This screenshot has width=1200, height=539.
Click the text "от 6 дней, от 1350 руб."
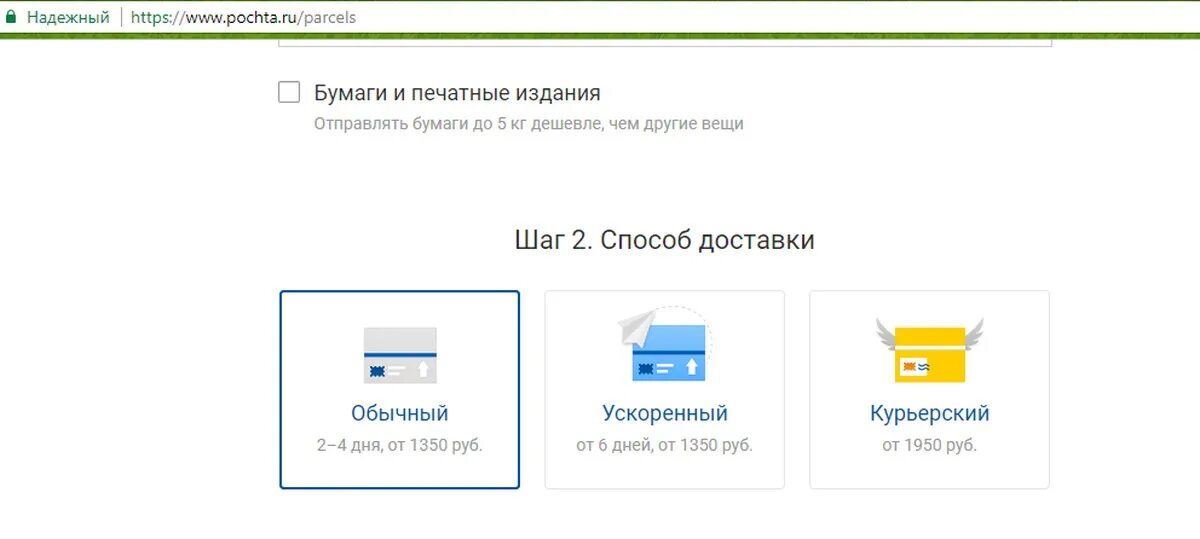[665, 445]
